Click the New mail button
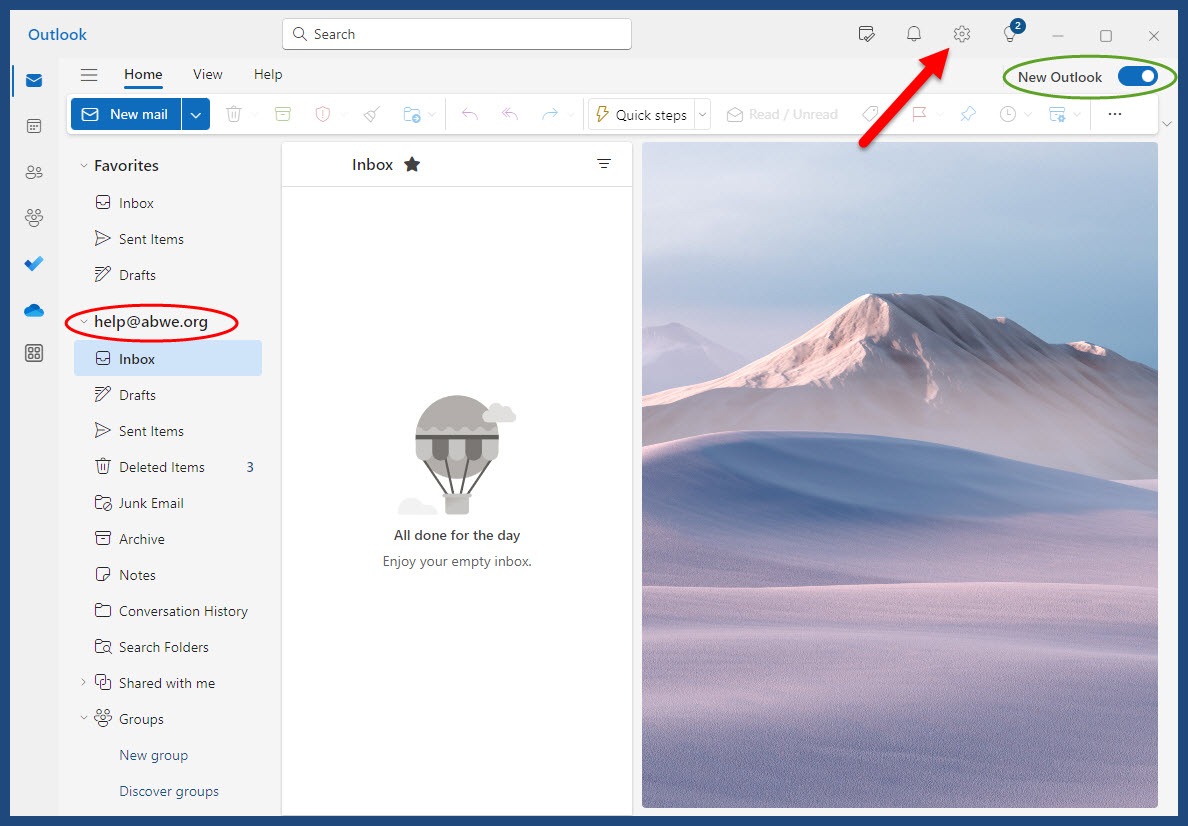This screenshot has height=826, width=1188. point(126,114)
